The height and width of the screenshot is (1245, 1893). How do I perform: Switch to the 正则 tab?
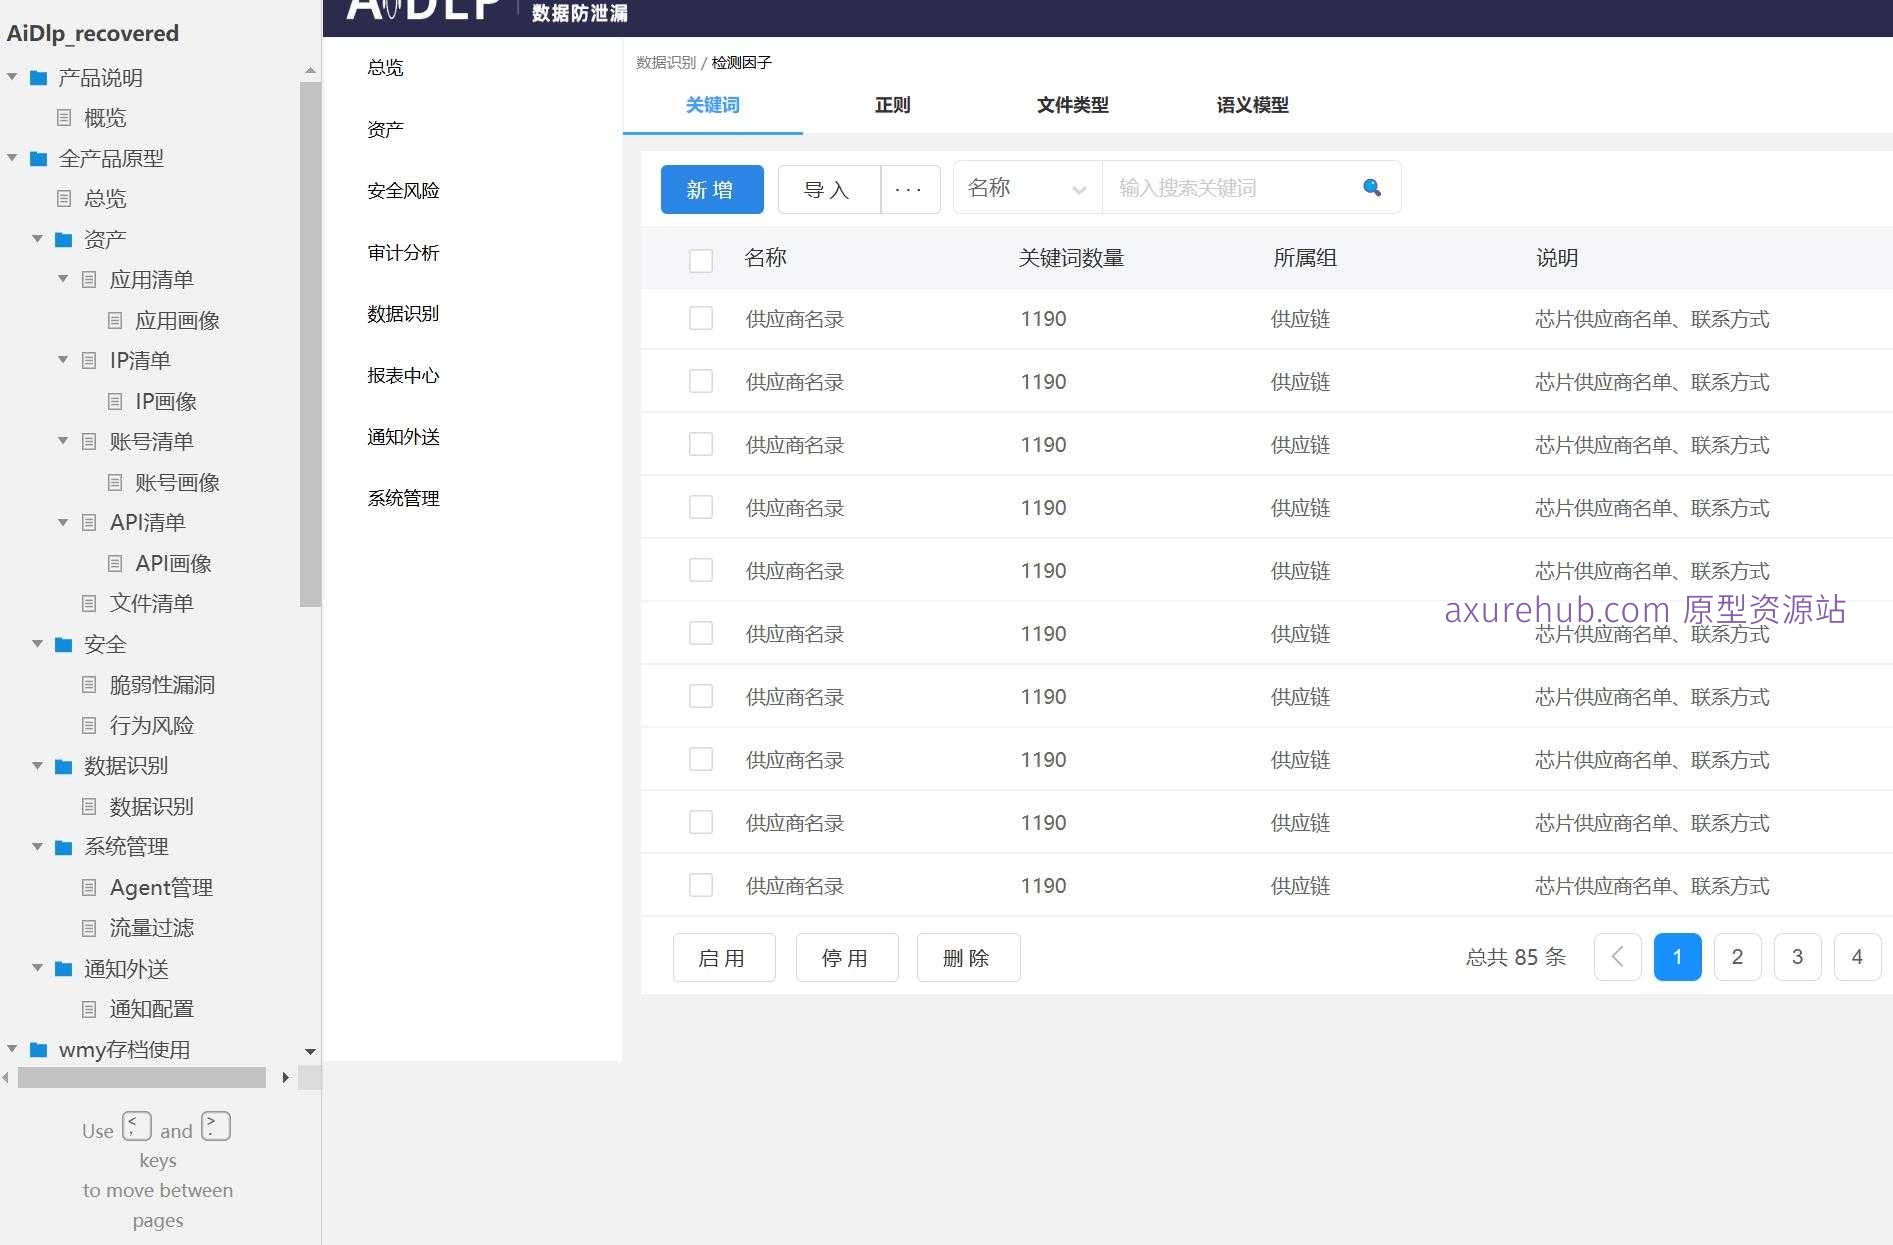click(891, 105)
